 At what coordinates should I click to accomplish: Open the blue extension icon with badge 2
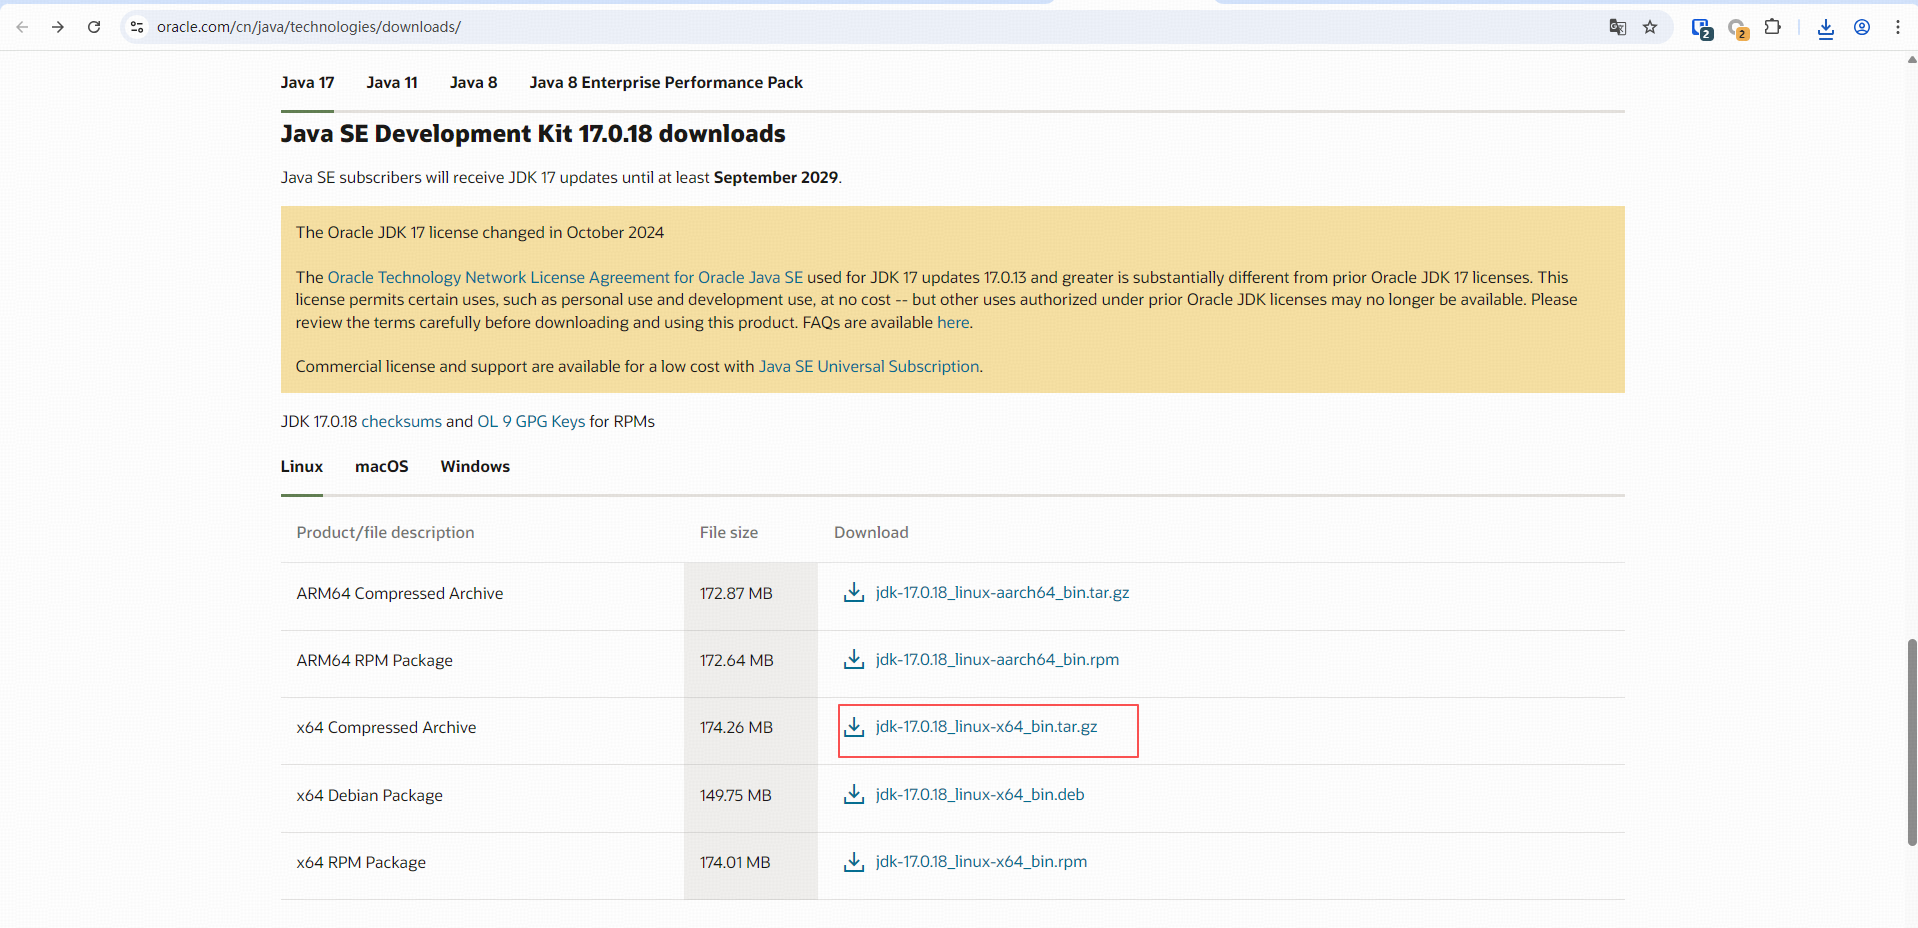point(1701,28)
